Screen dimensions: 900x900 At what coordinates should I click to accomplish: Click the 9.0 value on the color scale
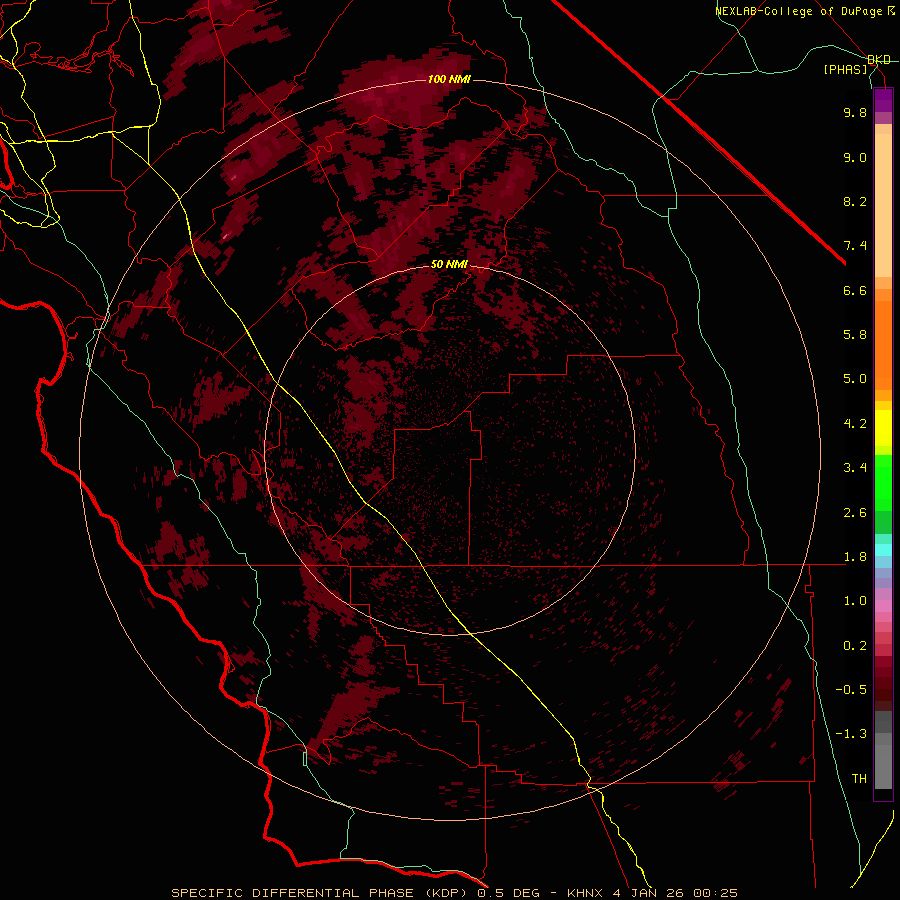point(855,157)
